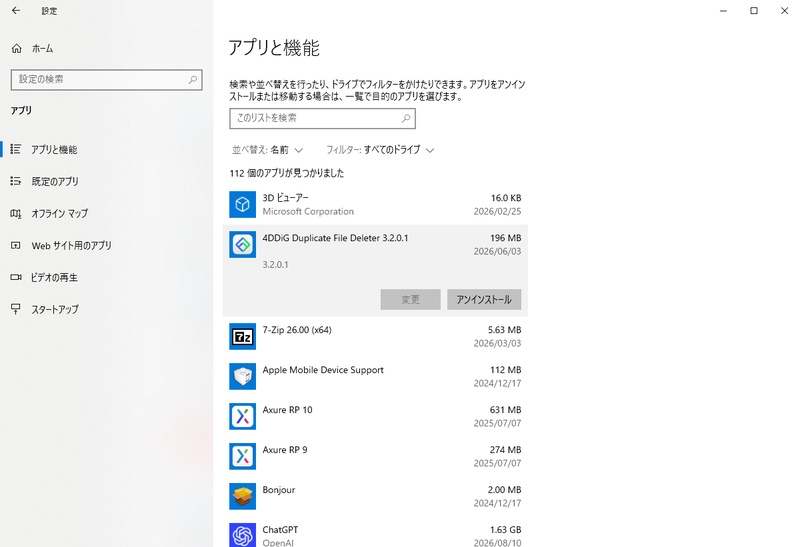Click the Apple Mobile Device Support icon
The image size is (800, 547).
coord(242,377)
